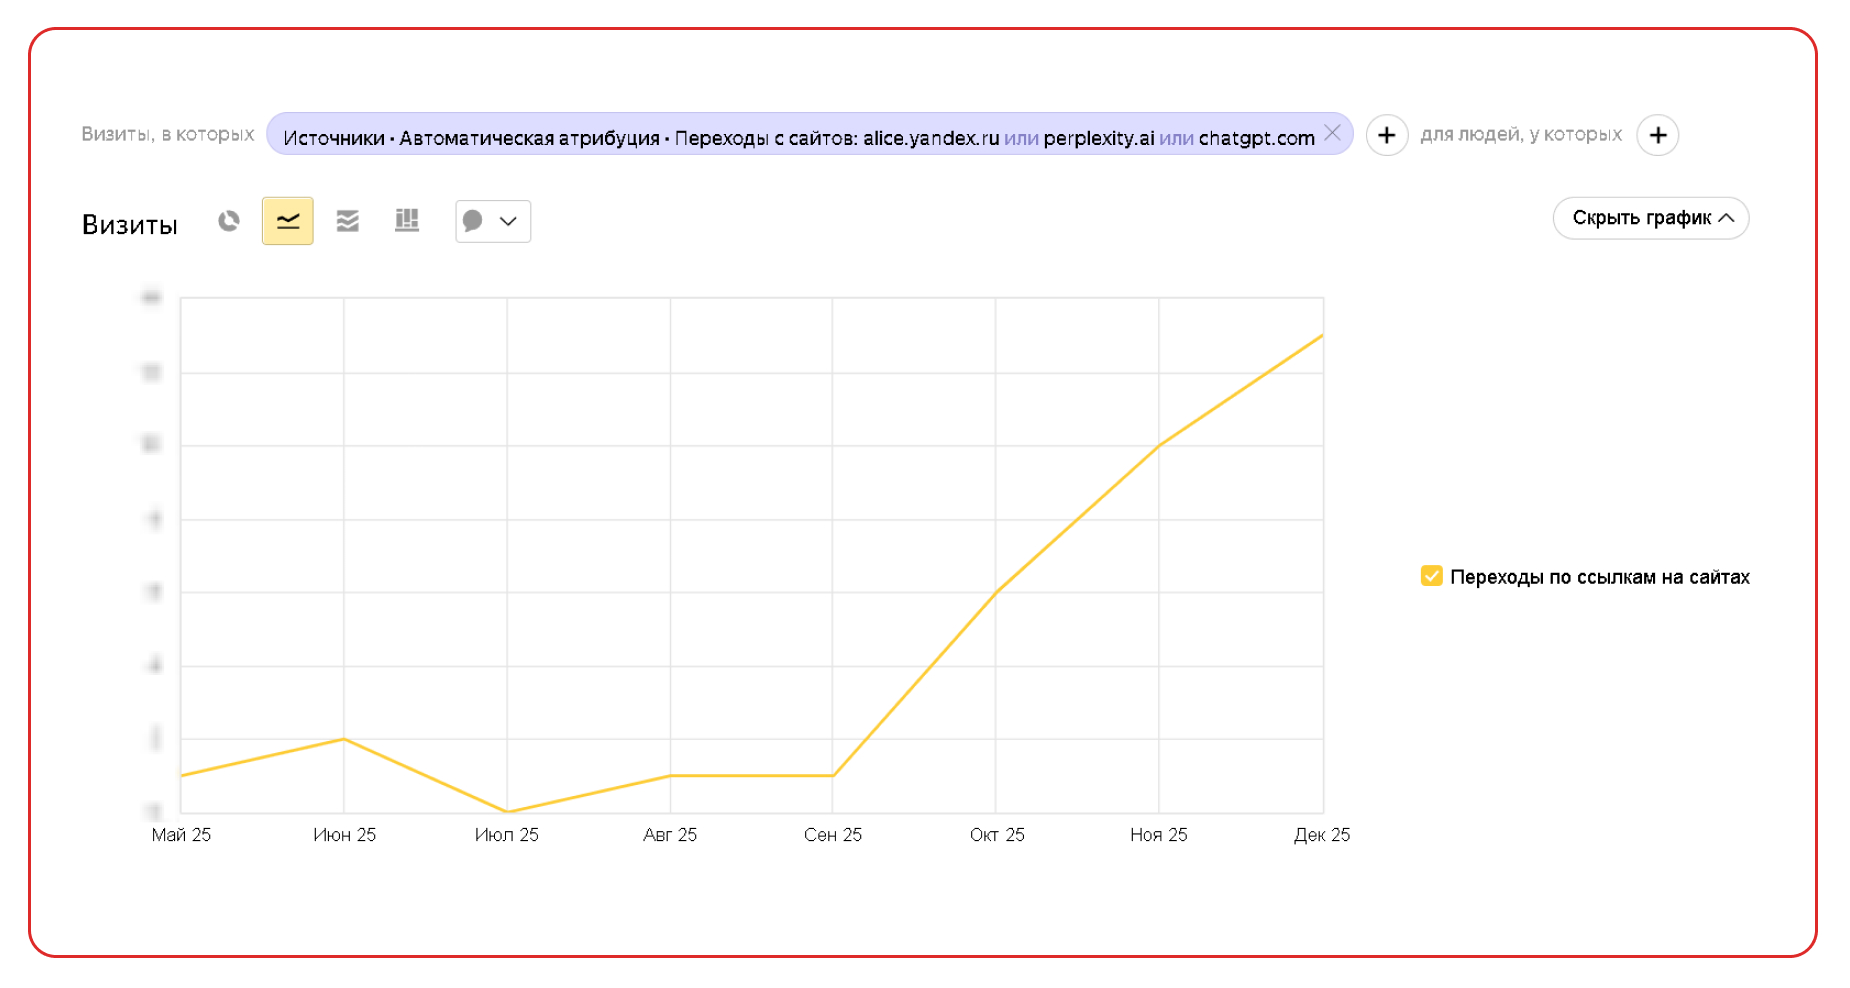
Task: Uncheck 'Переходы по ссылкам на сайтах' checkbox
Action: pyautogui.click(x=1431, y=576)
